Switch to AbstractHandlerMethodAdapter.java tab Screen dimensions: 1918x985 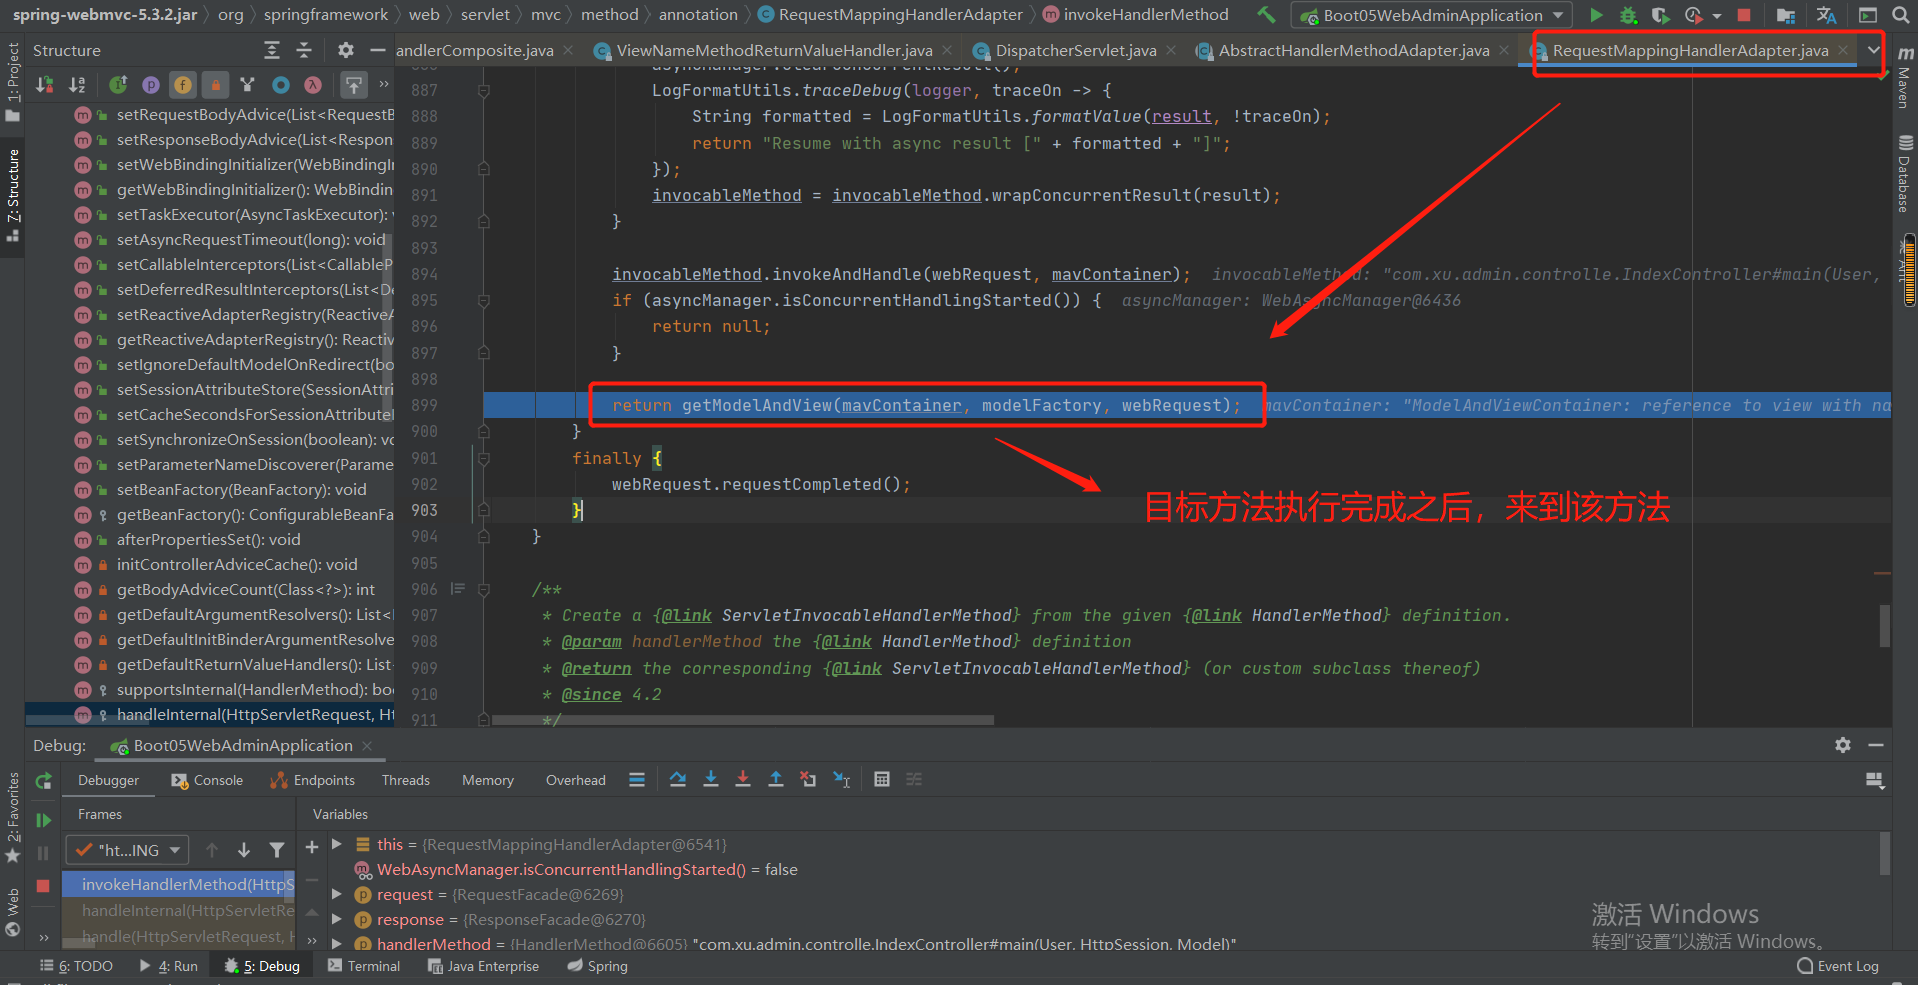pos(1354,50)
